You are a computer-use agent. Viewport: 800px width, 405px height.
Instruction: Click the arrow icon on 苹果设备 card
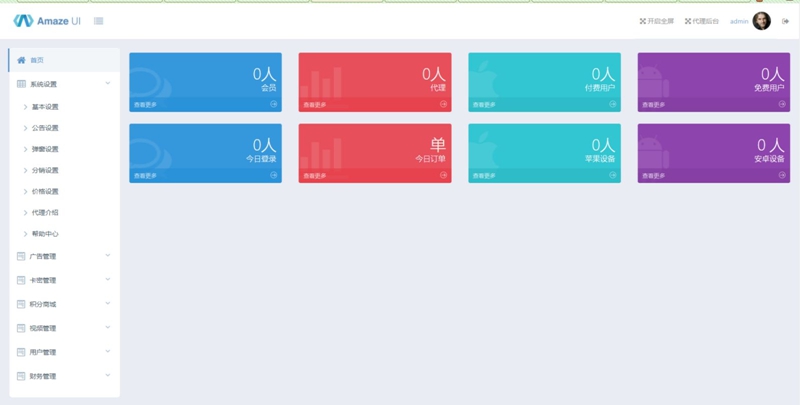pos(613,175)
